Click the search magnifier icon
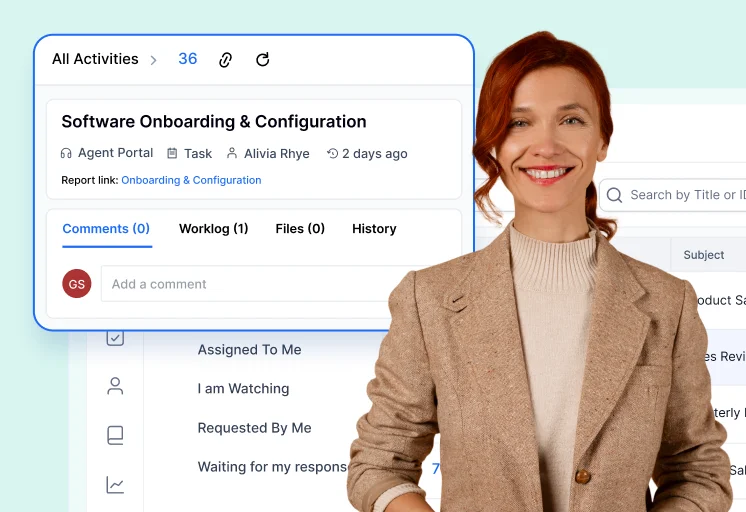This screenshot has width=746, height=512. 615,195
